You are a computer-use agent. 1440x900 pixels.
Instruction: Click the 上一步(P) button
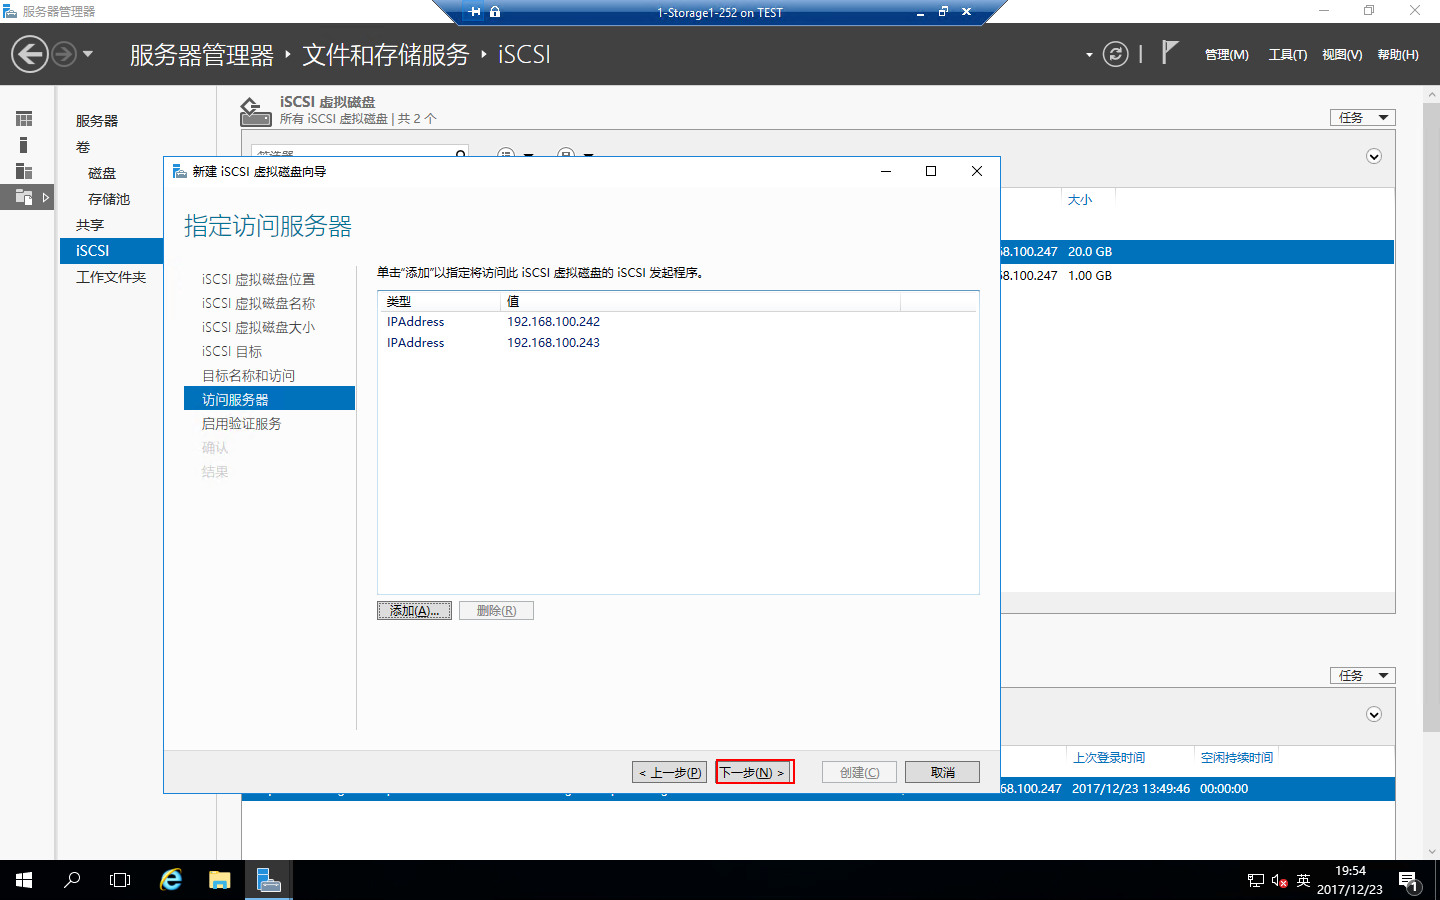[669, 772]
